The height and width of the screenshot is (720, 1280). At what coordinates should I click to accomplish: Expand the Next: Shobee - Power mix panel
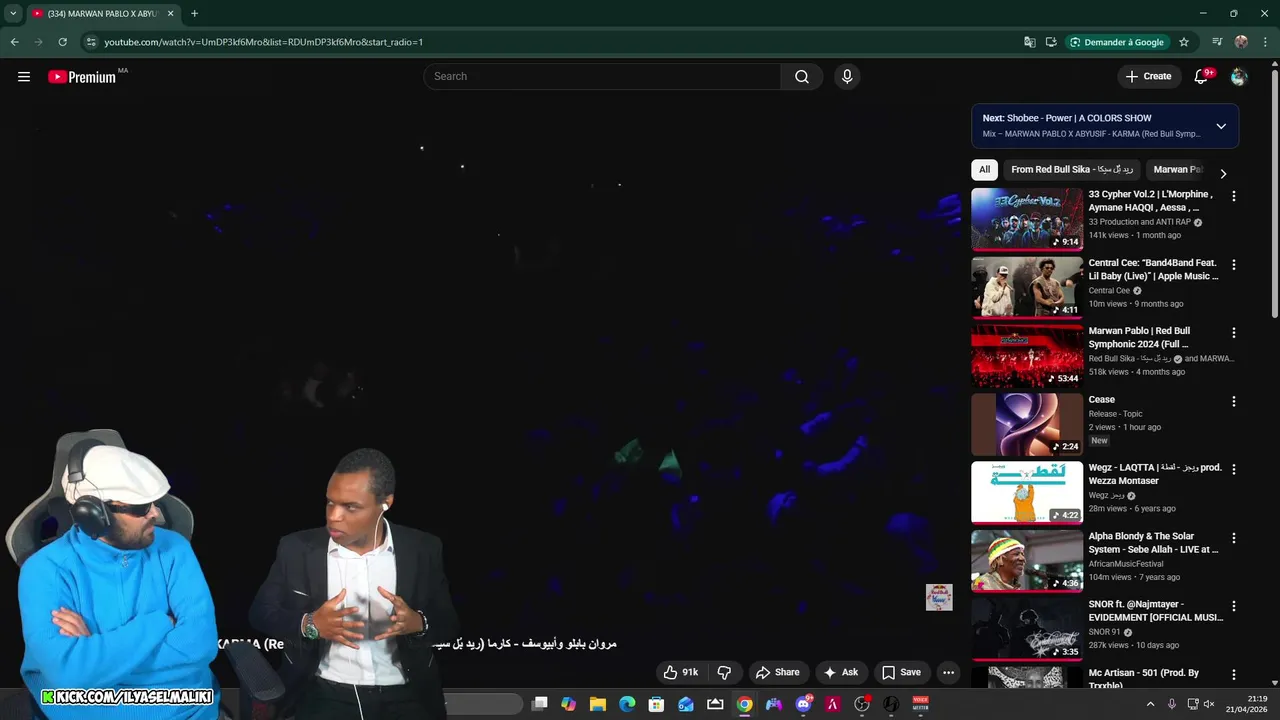(1221, 126)
